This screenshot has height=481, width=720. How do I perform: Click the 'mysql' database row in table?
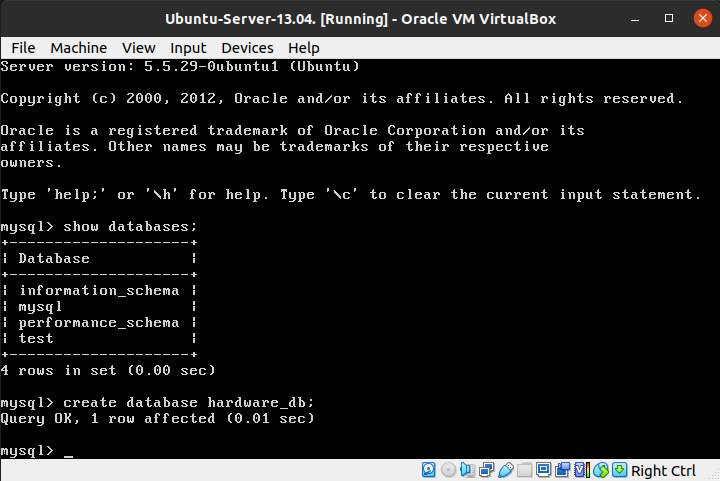(99, 307)
